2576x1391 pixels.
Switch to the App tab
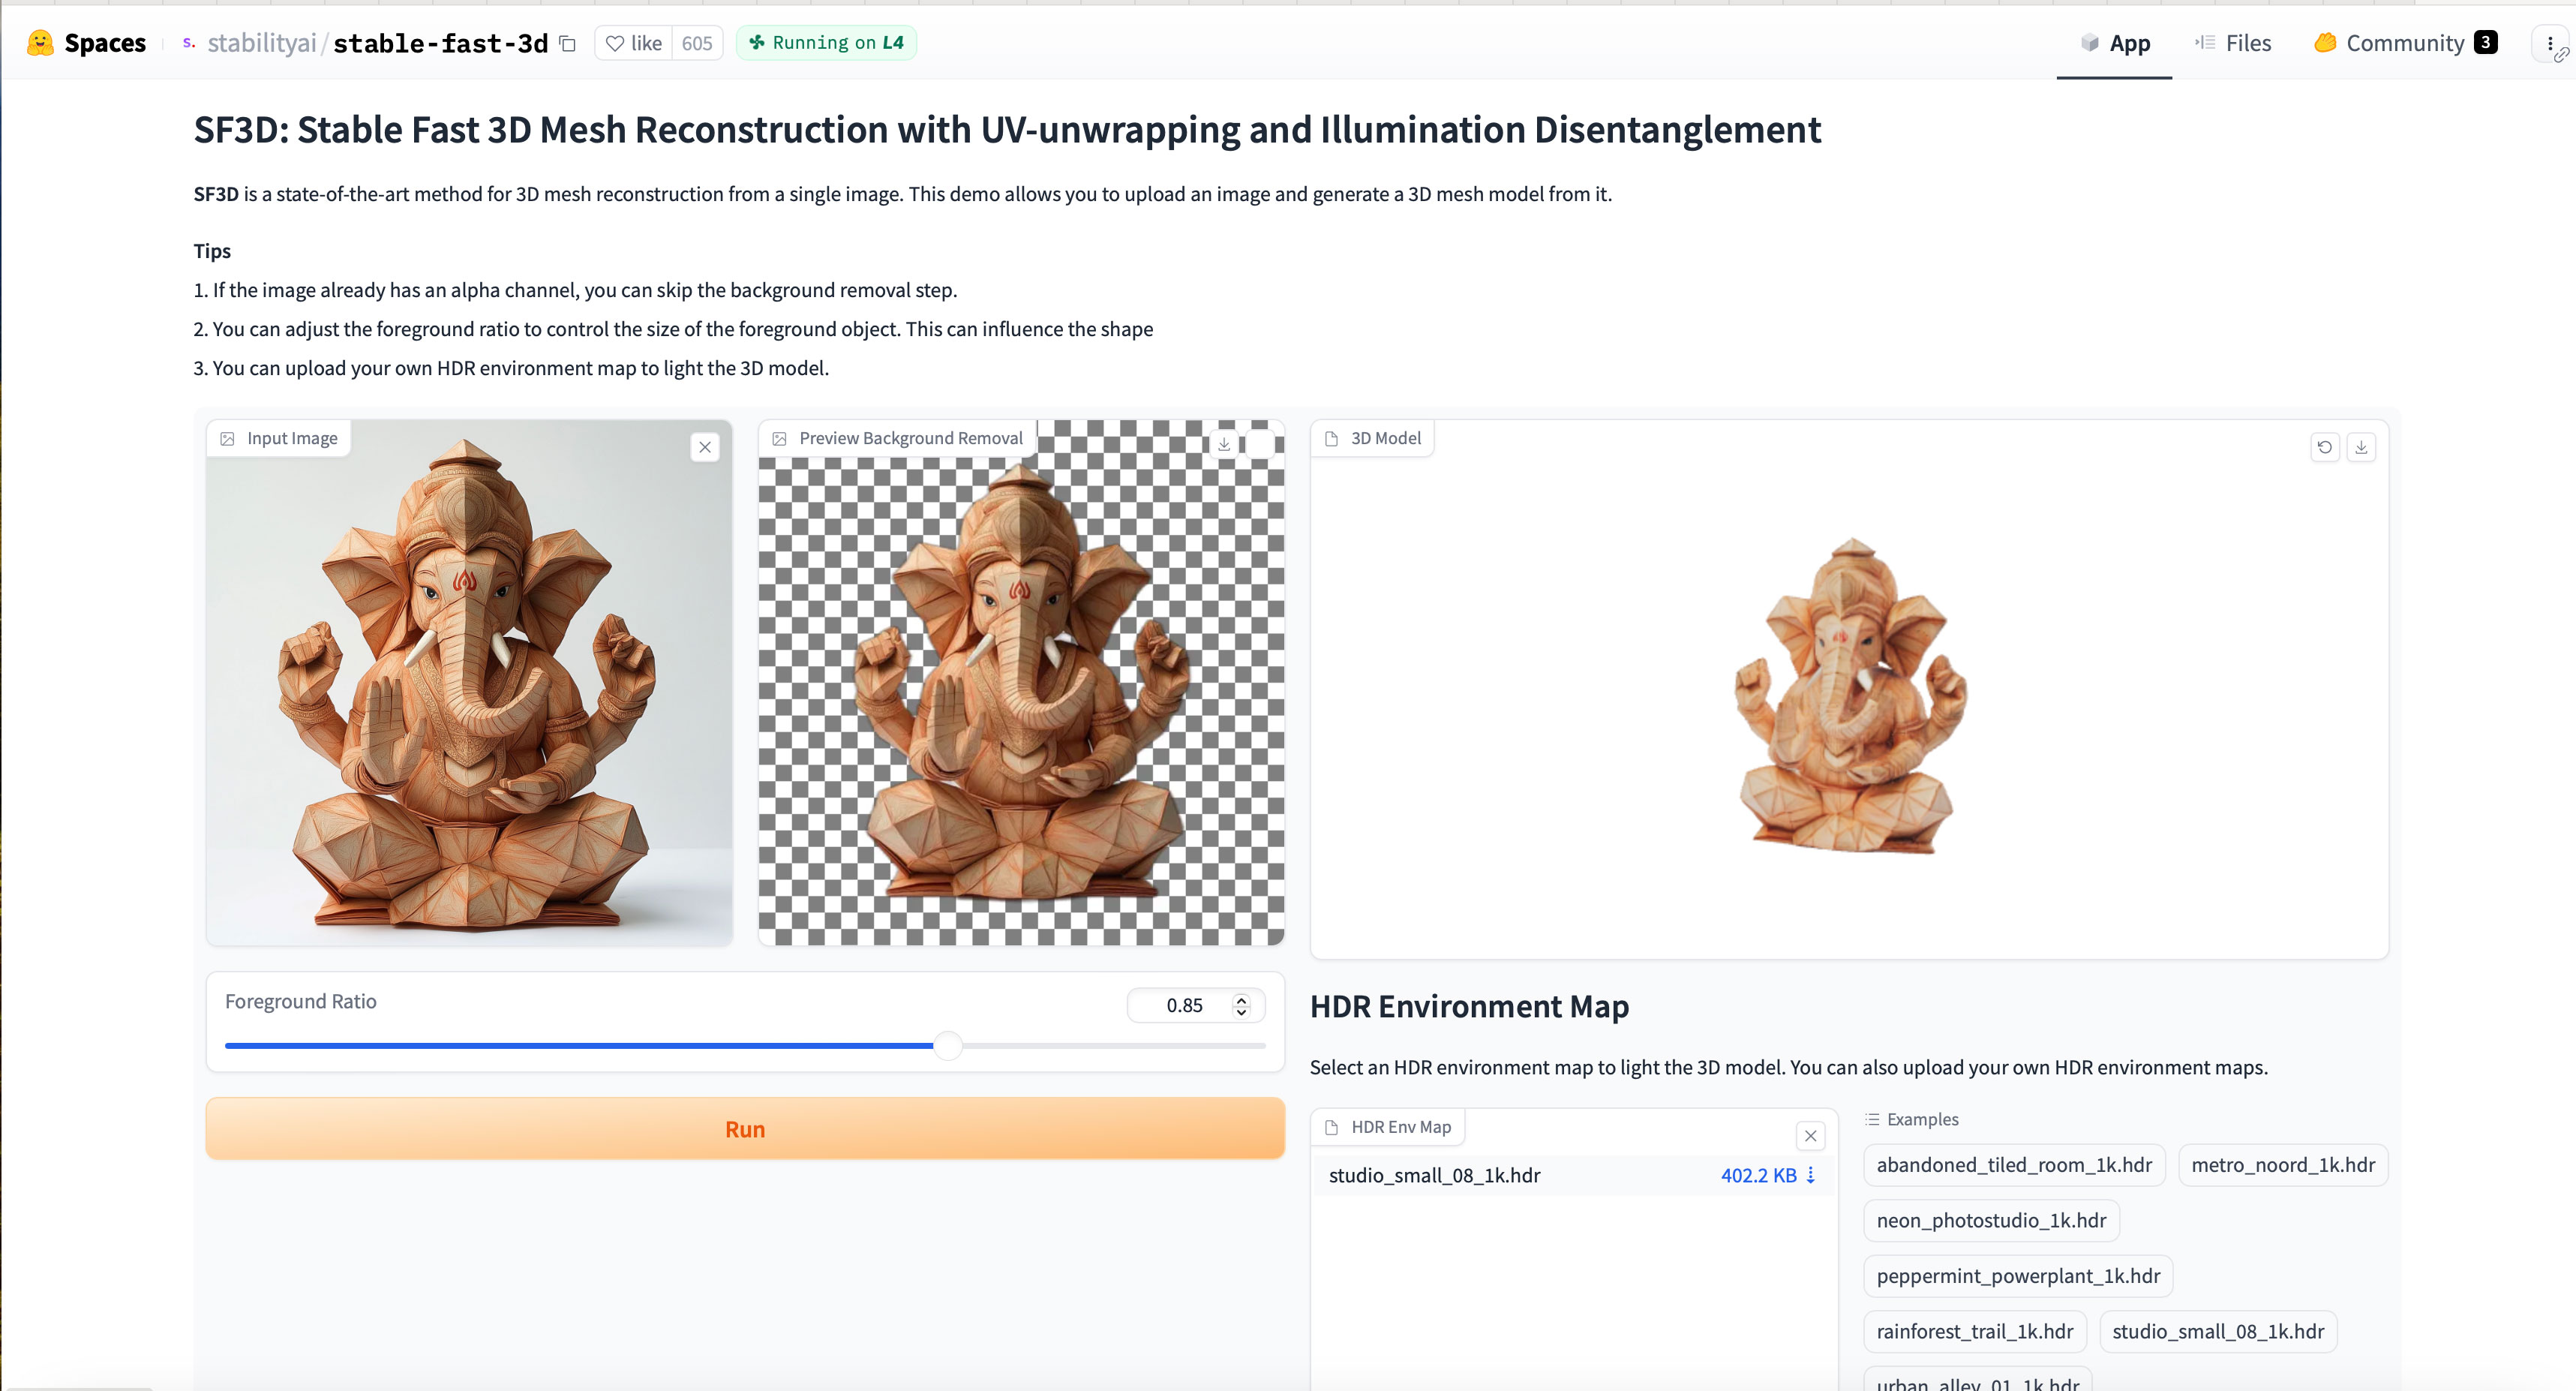tap(2114, 43)
